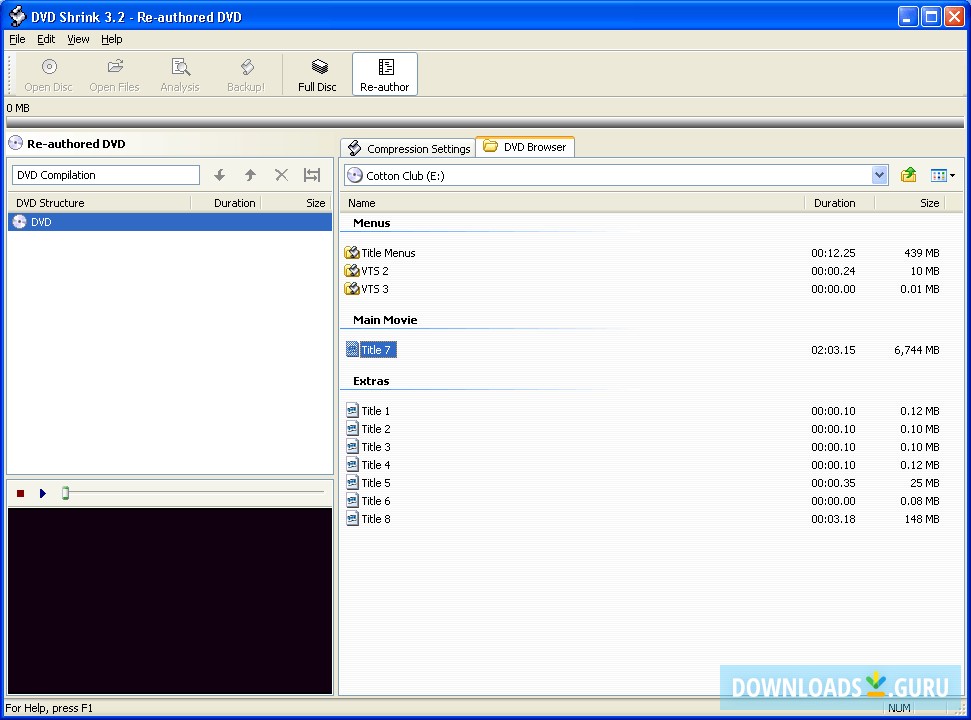
Task: Select the VTS 3 menu item
Action: point(367,288)
